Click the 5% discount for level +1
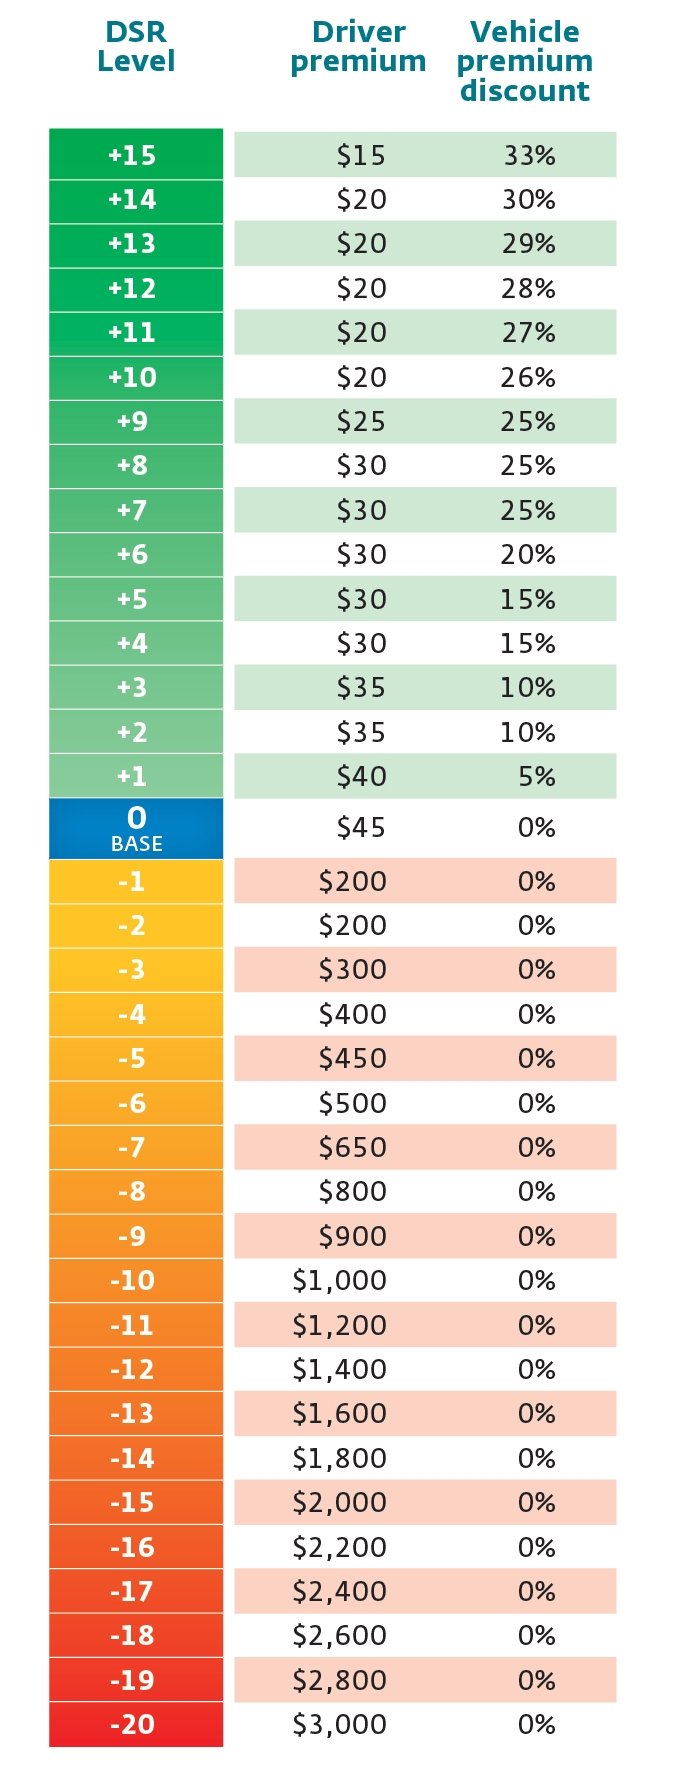The image size is (700, 1770). 537,776
